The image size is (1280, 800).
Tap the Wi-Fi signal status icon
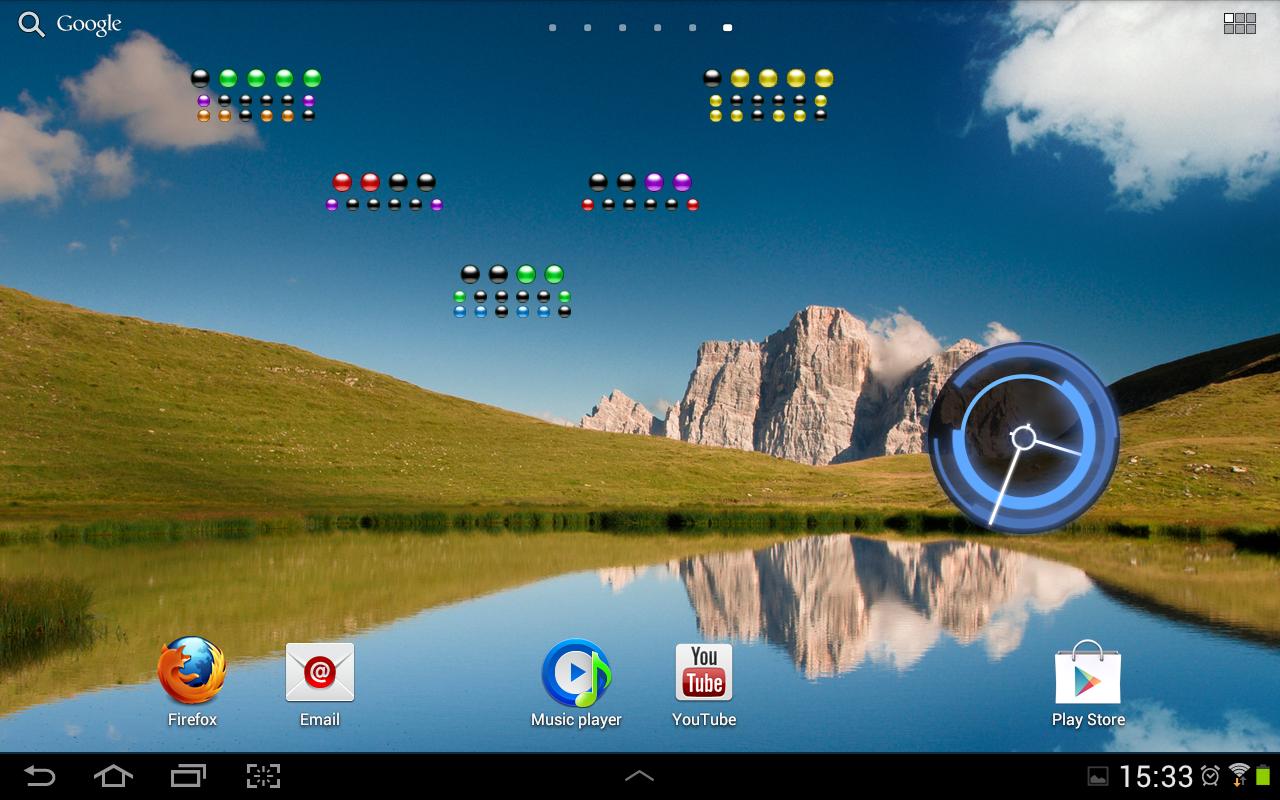[x=1239, y=775]
